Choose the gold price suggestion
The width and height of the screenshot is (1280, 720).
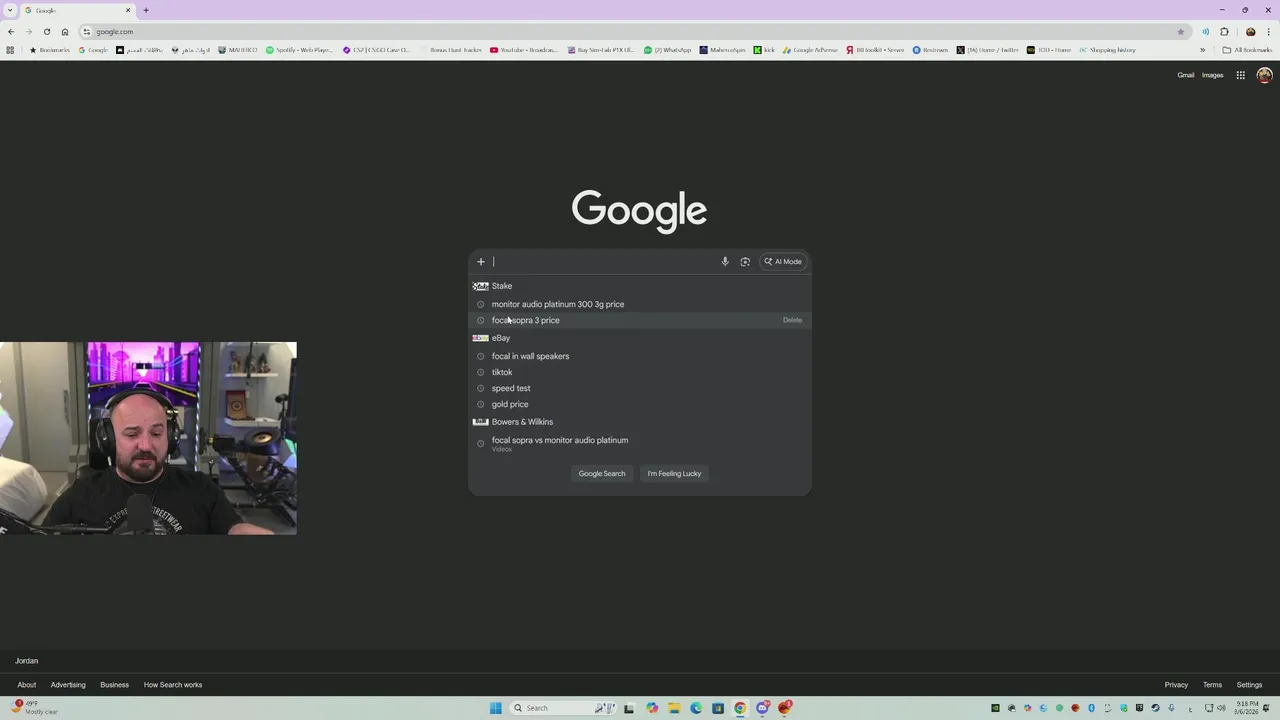click(640, 404)
